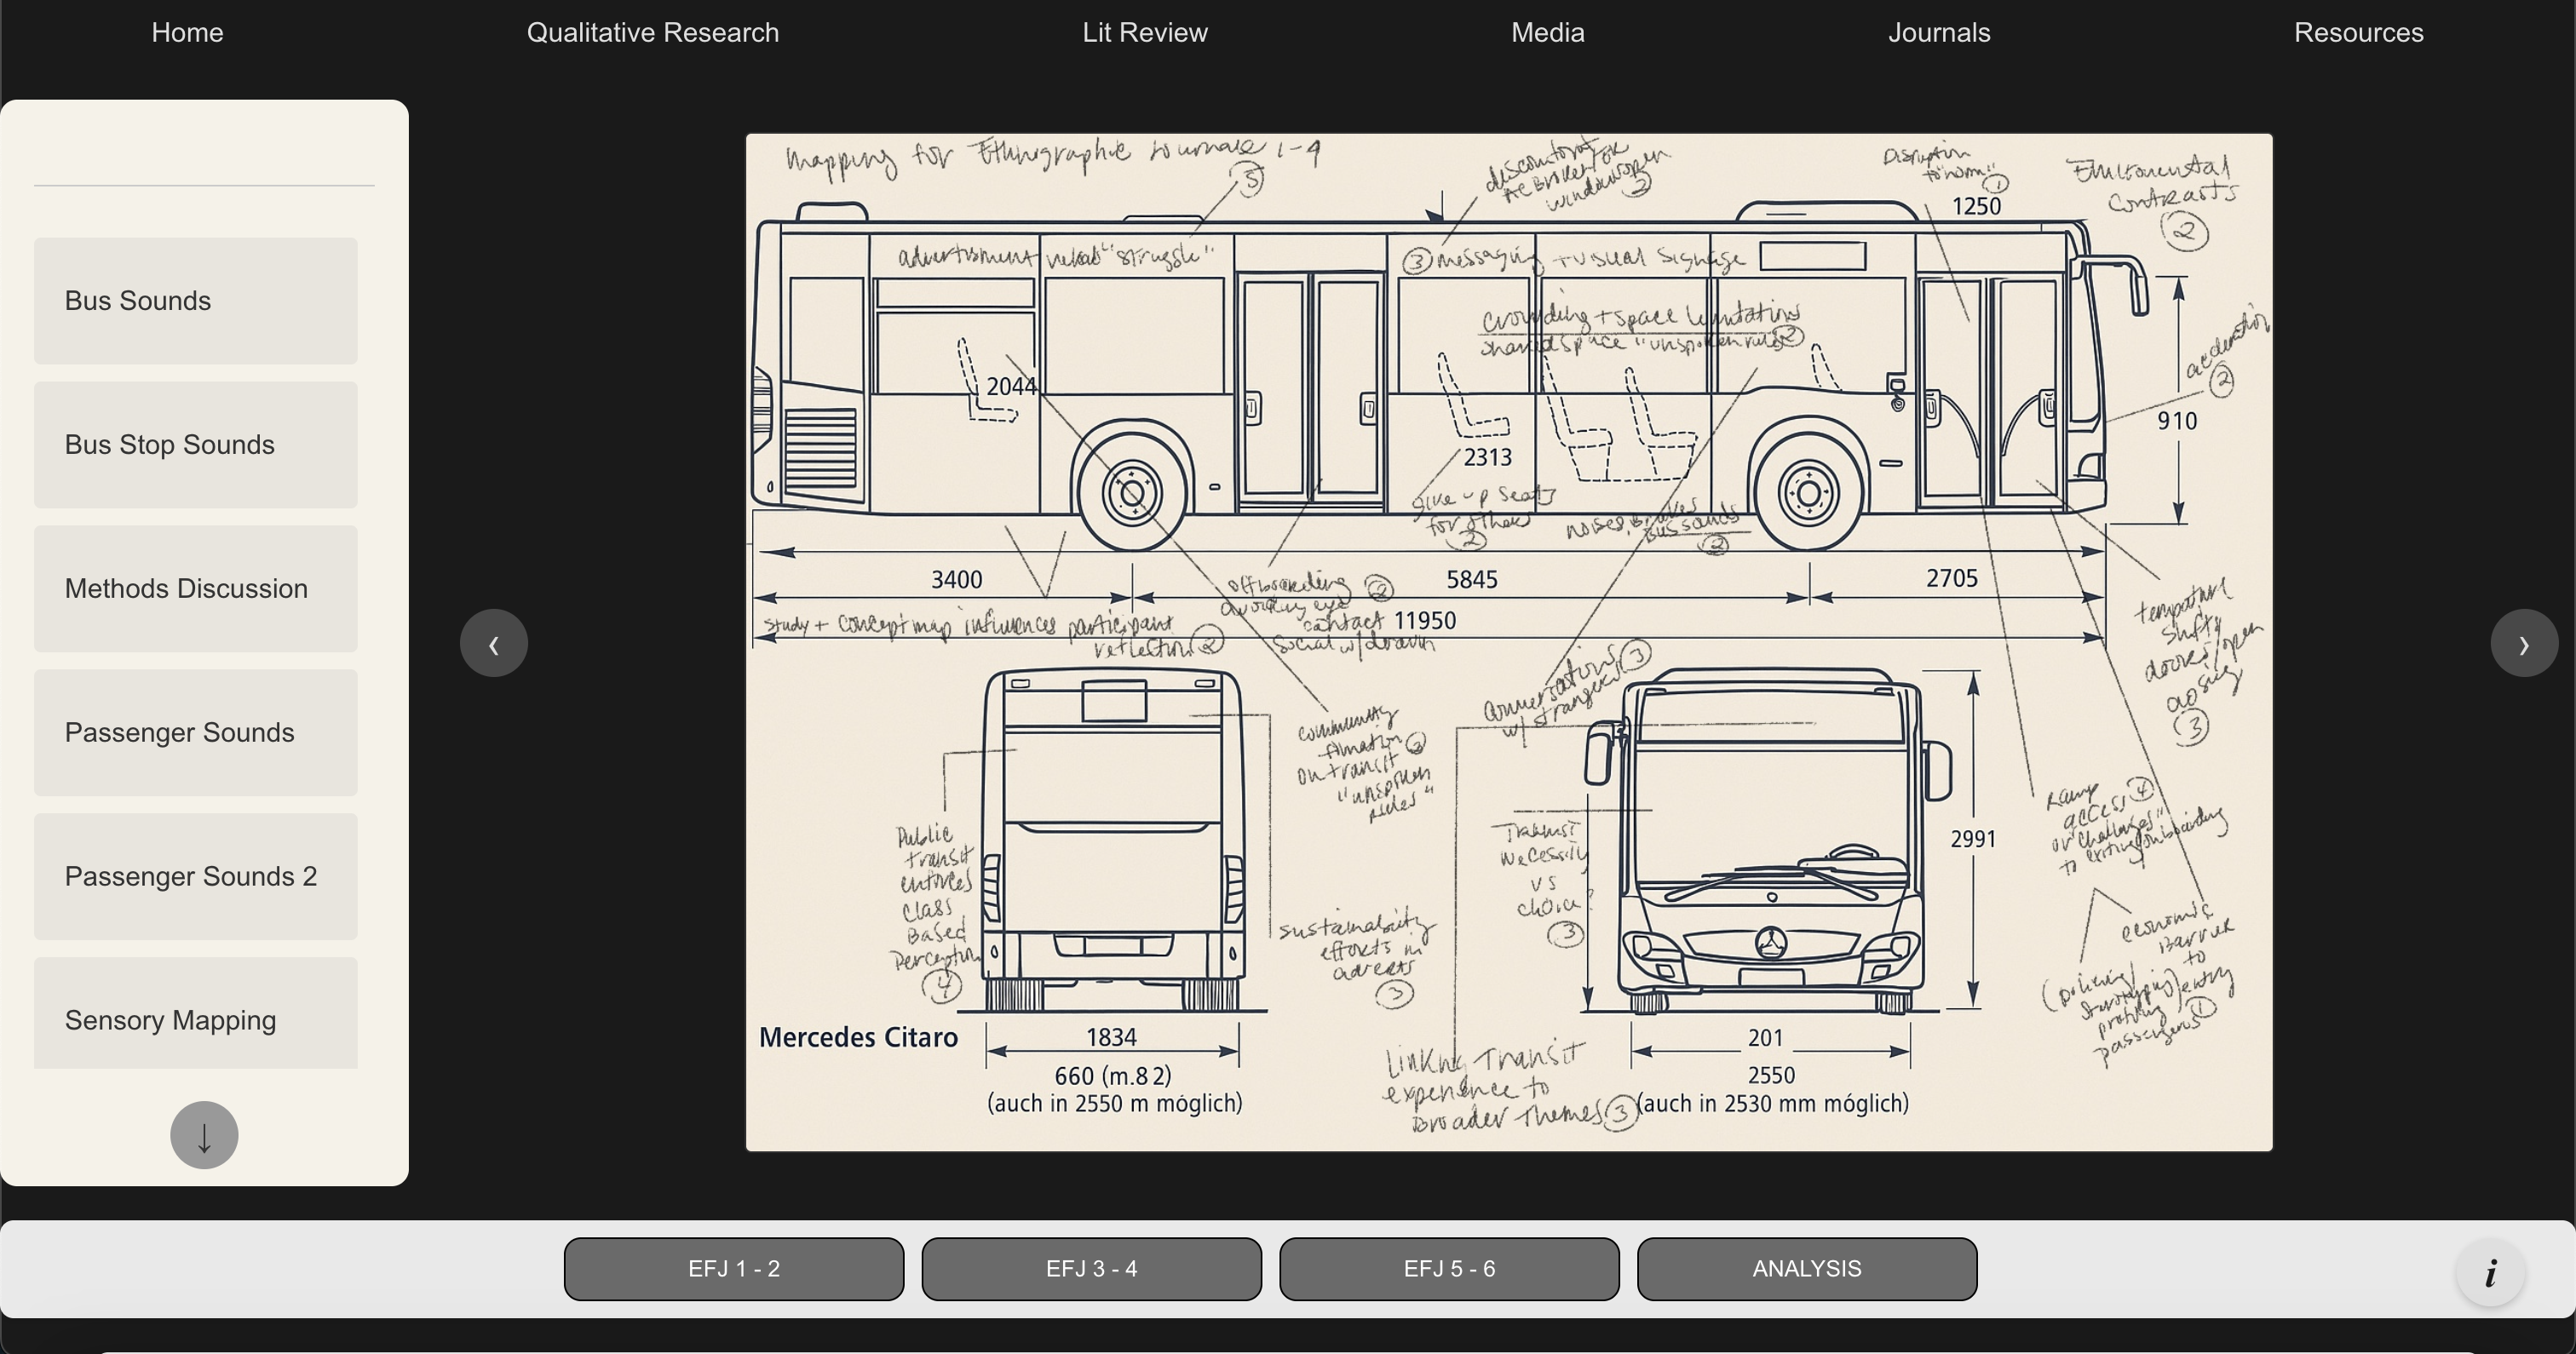Viewport: 2576px width, 1354px height.
Task: Open the Qualitative Research page
Action: [652, 32]
